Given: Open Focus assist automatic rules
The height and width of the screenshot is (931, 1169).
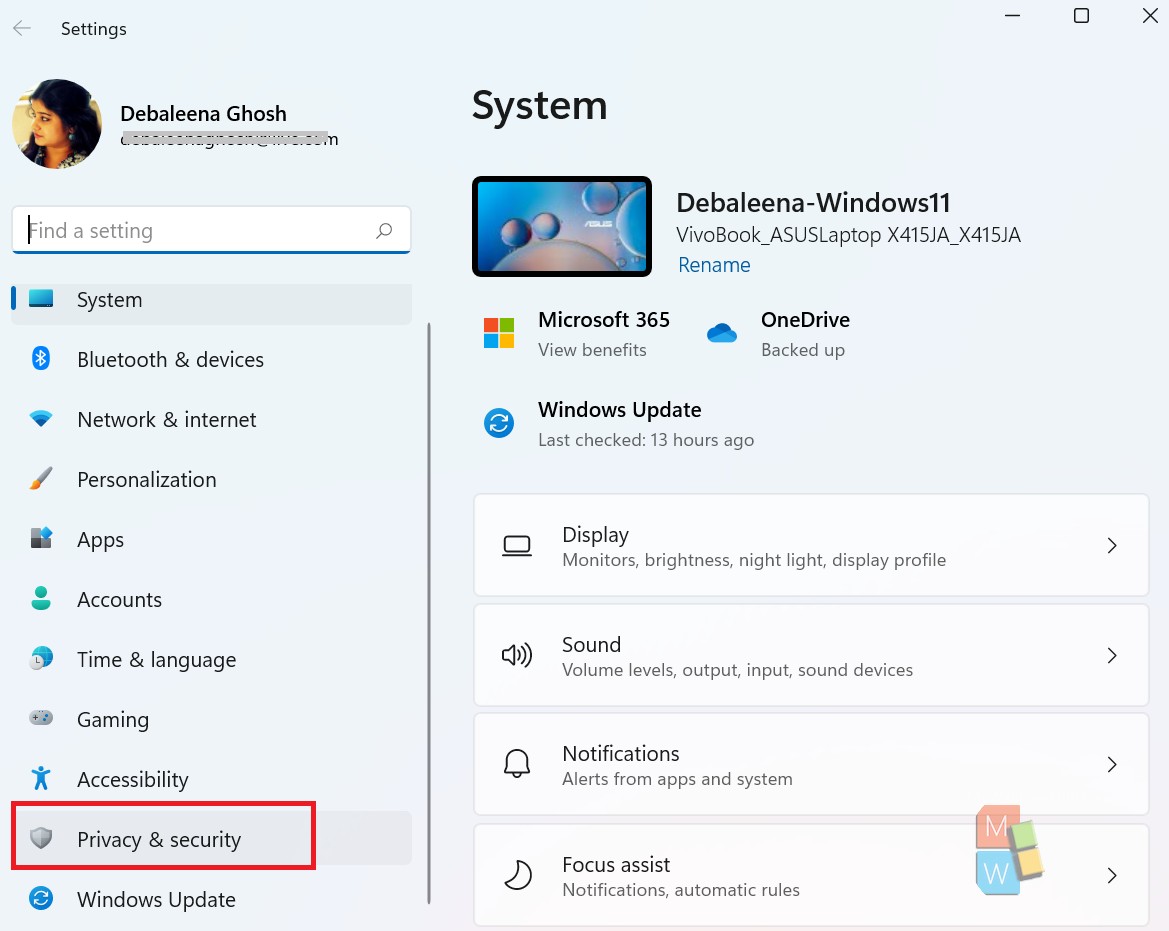Looking at the screenshot, I should pos(811,874).
